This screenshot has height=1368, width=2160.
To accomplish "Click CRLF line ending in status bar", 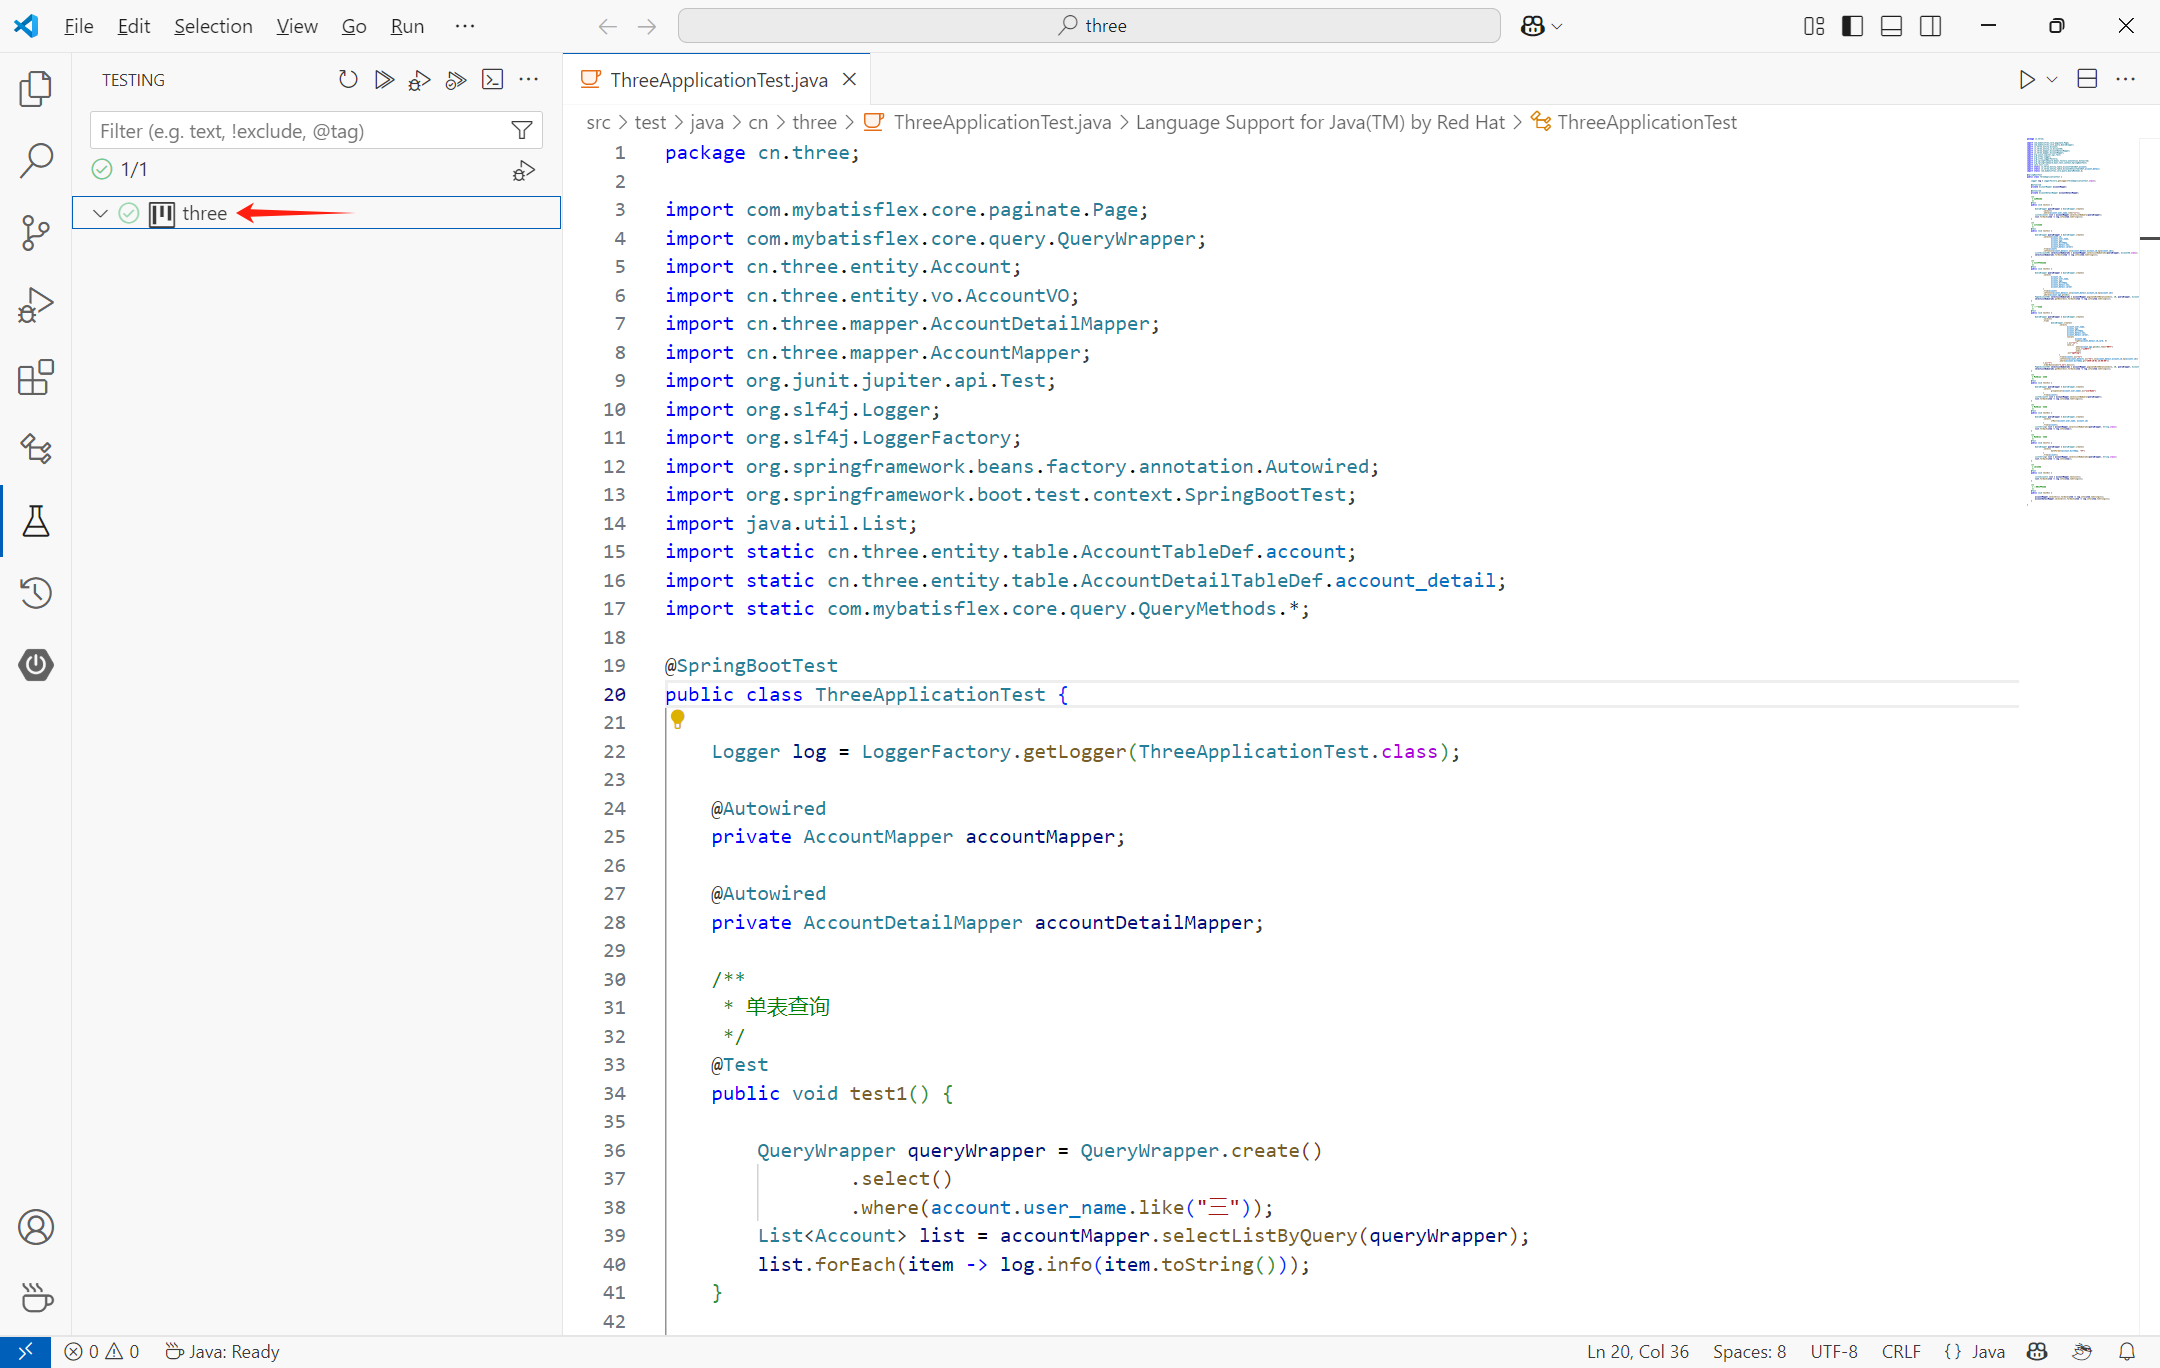I will tap(1900, 1351).
